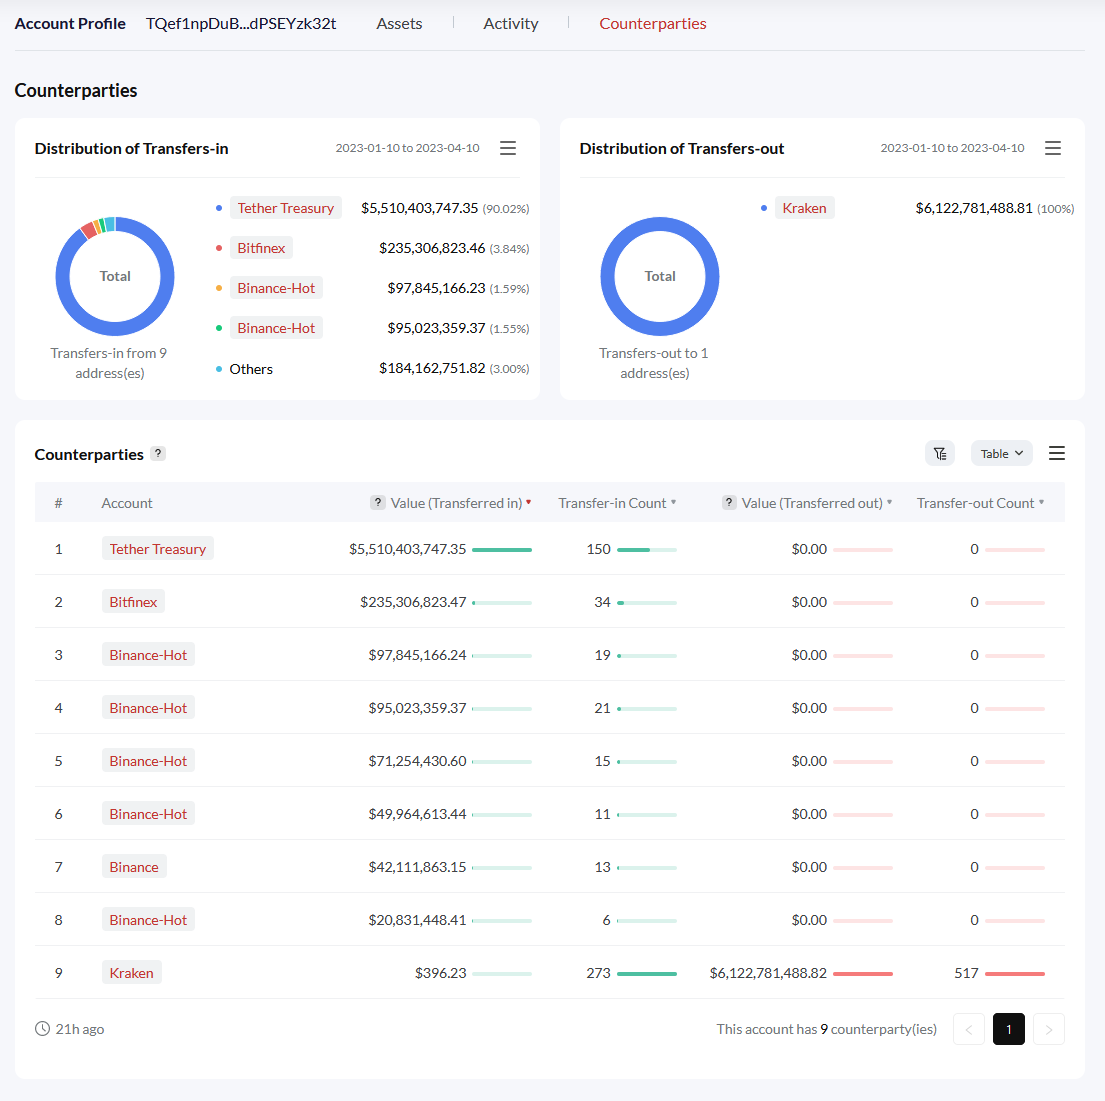Click the Transfers-out donut chart
The width and height of the screenshot is (1105, 1101).
pos(660,276)
